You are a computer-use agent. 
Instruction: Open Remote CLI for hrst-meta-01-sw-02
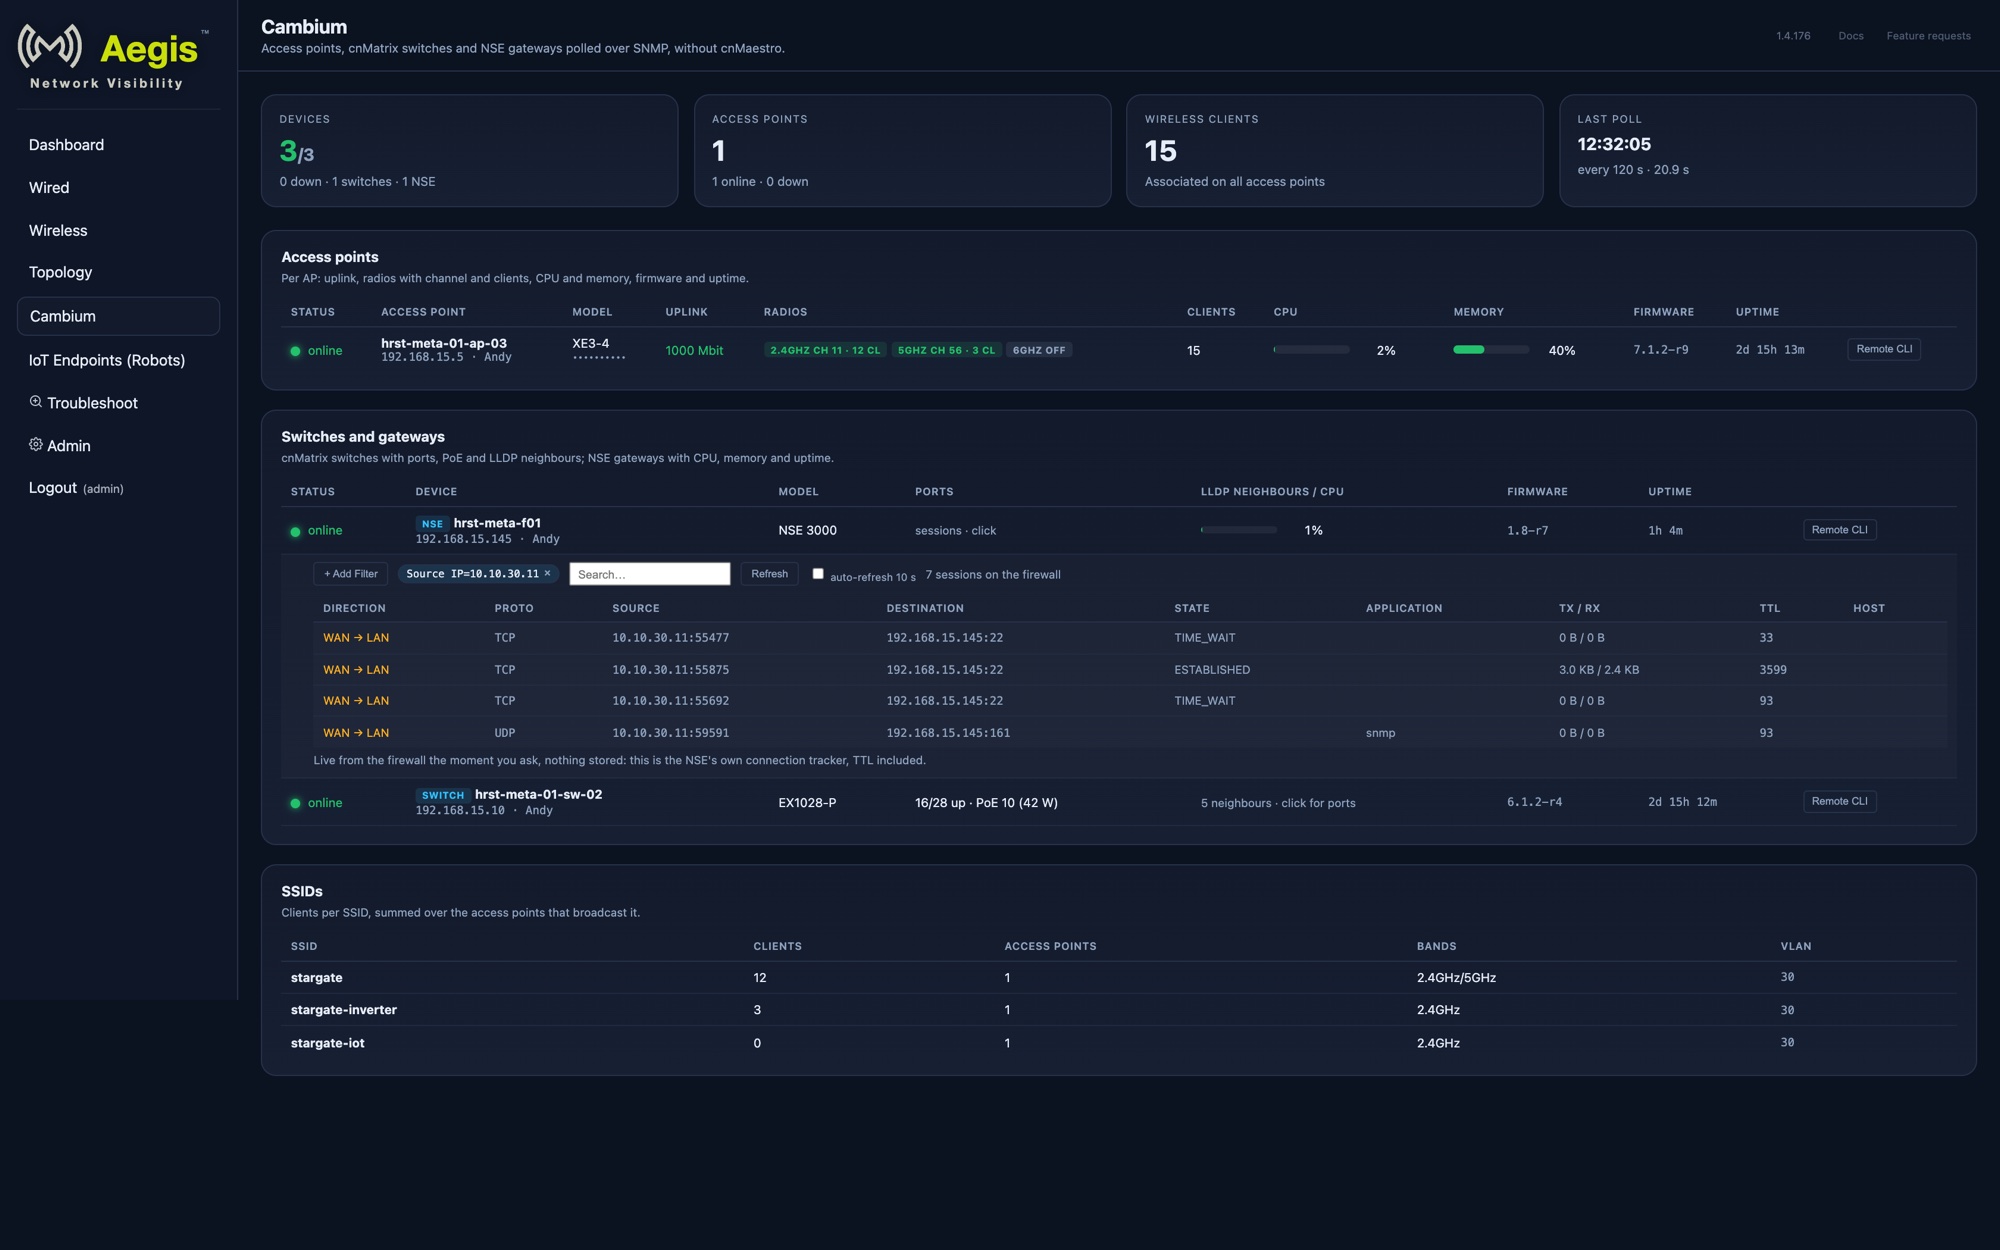[1839, 801]
